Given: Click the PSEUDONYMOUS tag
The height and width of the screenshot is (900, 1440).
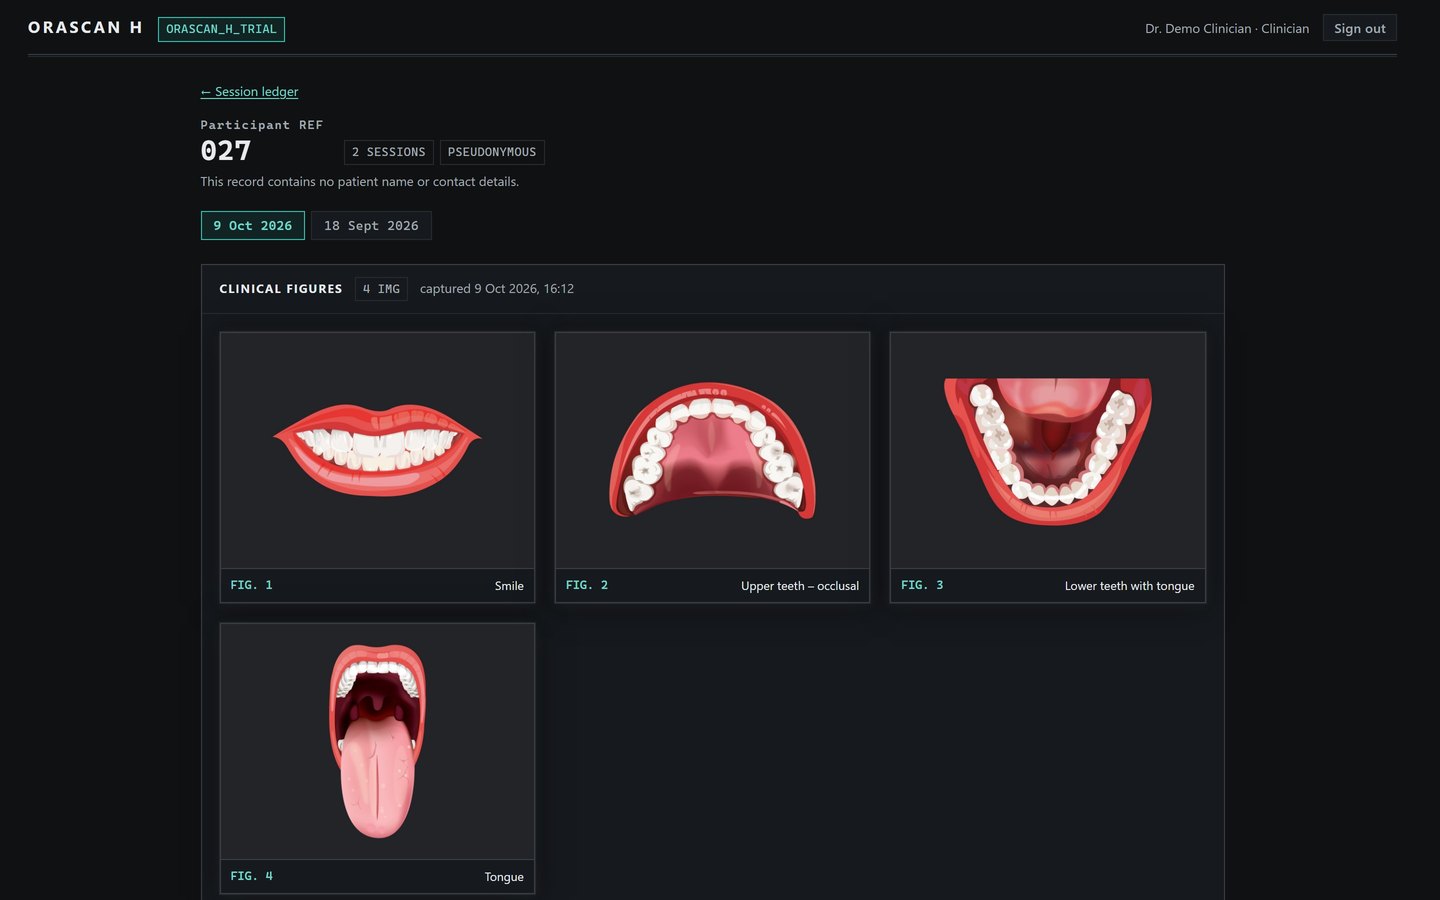Looking at the screenshot, I should coord(492,152).
